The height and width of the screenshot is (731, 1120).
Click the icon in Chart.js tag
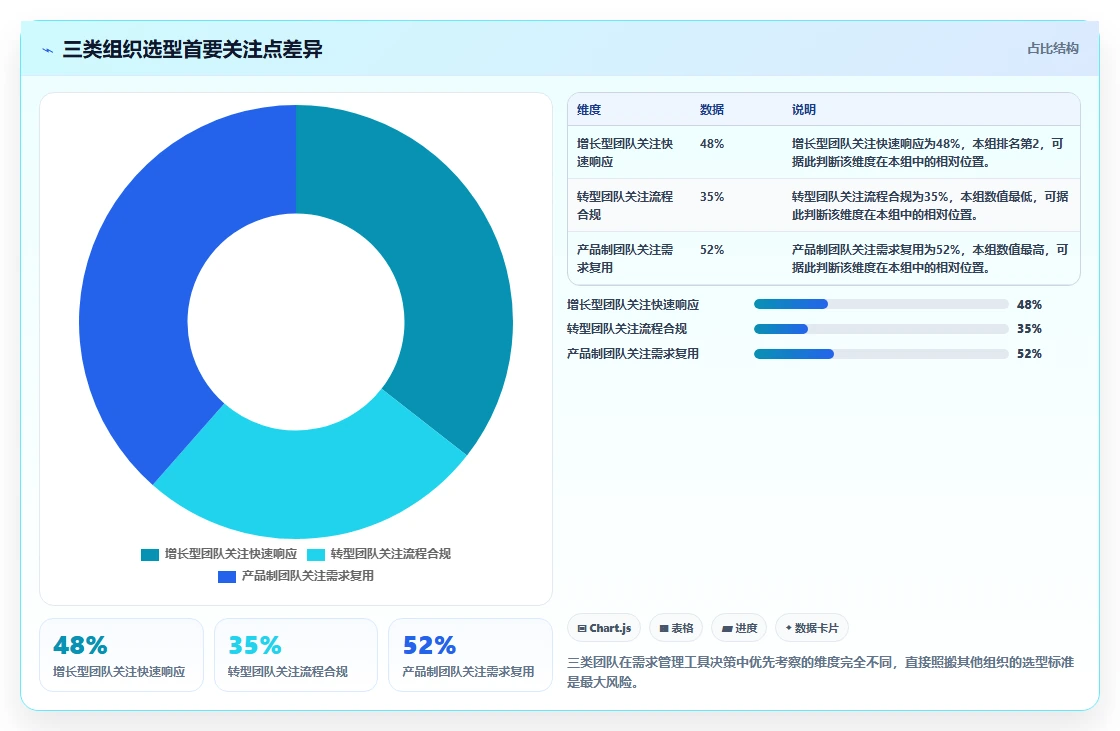pyautogui.click(x=582, y=629)
